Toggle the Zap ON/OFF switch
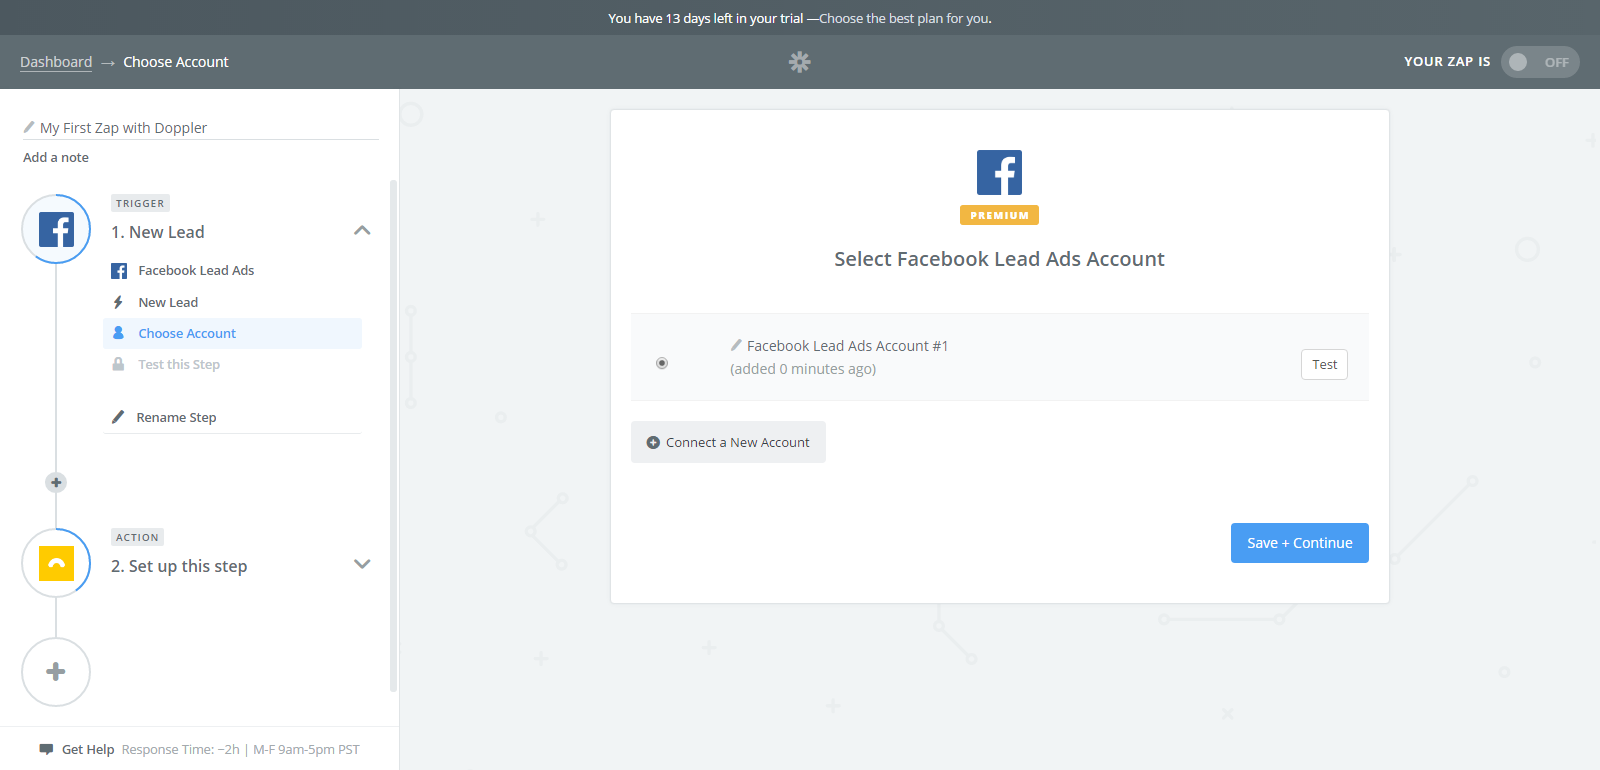Image resolution: width=1600 pixels, height=770 pixels. [1540, 62]
